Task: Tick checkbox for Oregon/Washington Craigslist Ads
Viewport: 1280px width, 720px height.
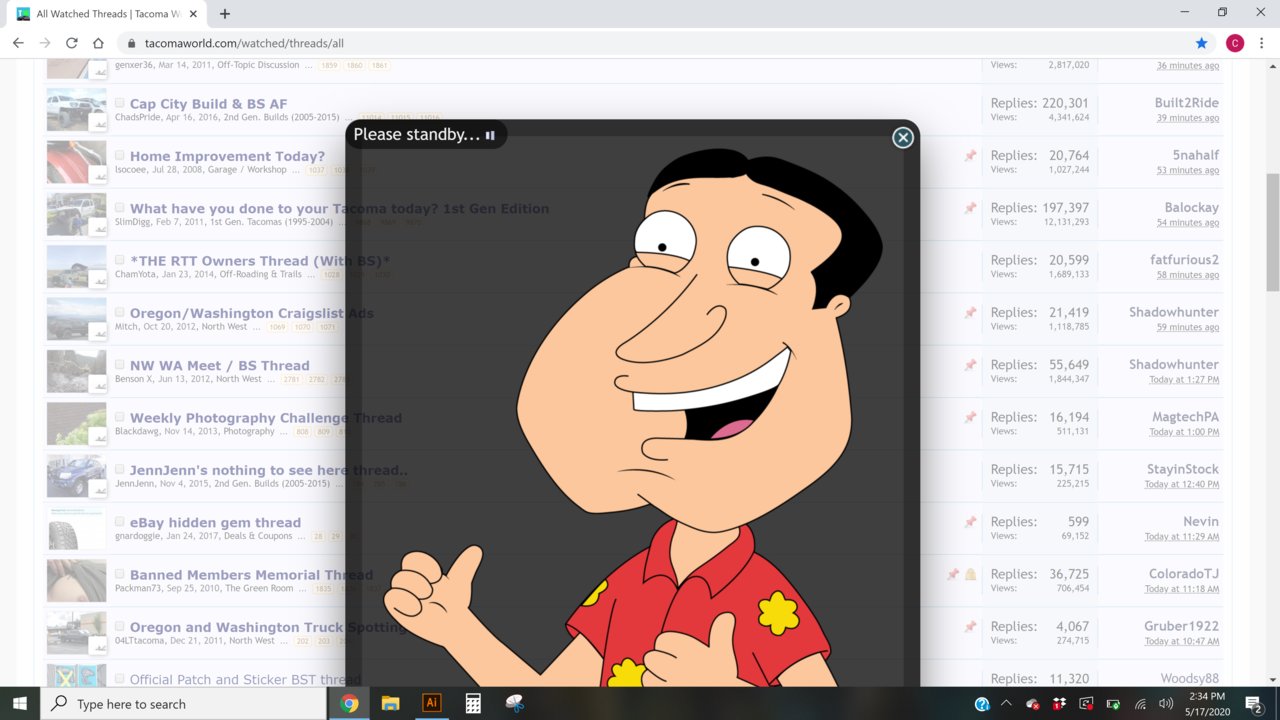Action: (x=120, y=312)
